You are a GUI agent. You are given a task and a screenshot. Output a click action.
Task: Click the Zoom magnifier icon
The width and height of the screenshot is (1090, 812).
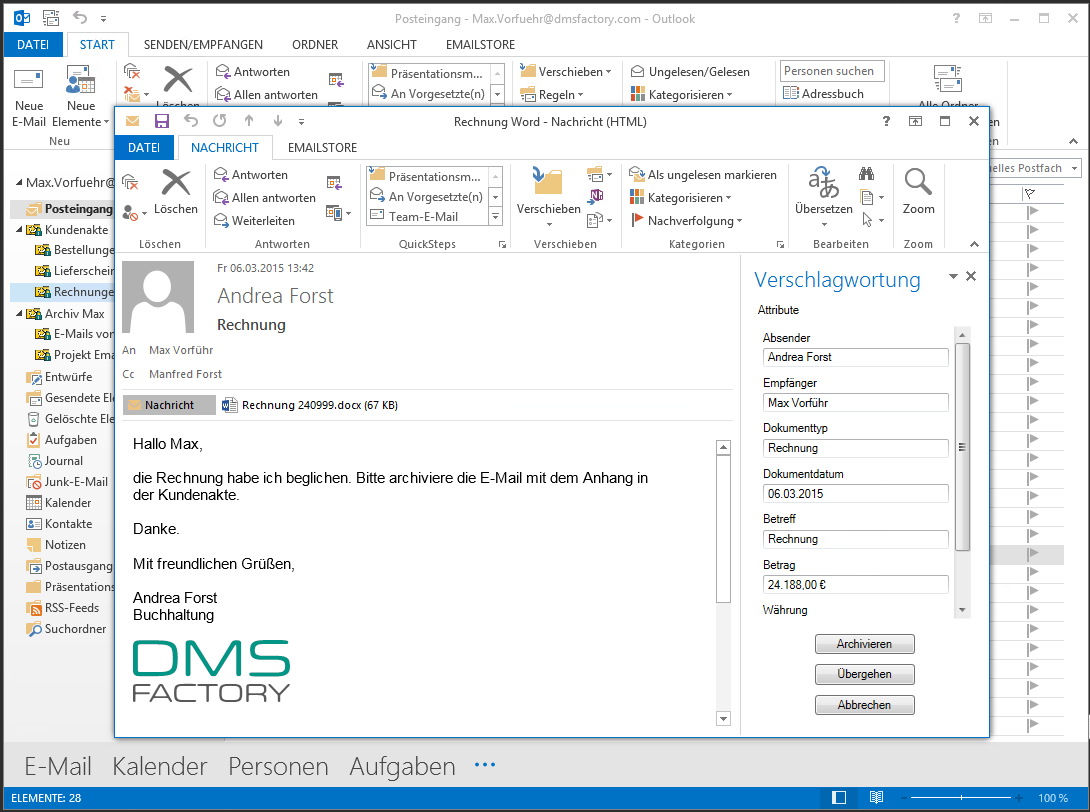[918, 182]
